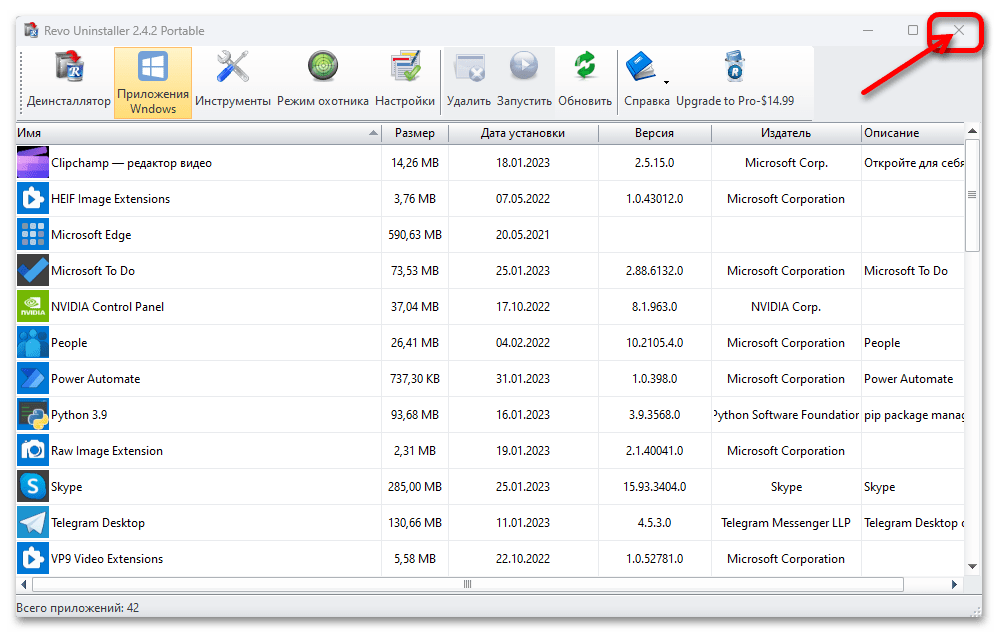The width and height of the screenshot is (998, 633).
Task: Sort by the Имя column header
Action: coord(199,133)
